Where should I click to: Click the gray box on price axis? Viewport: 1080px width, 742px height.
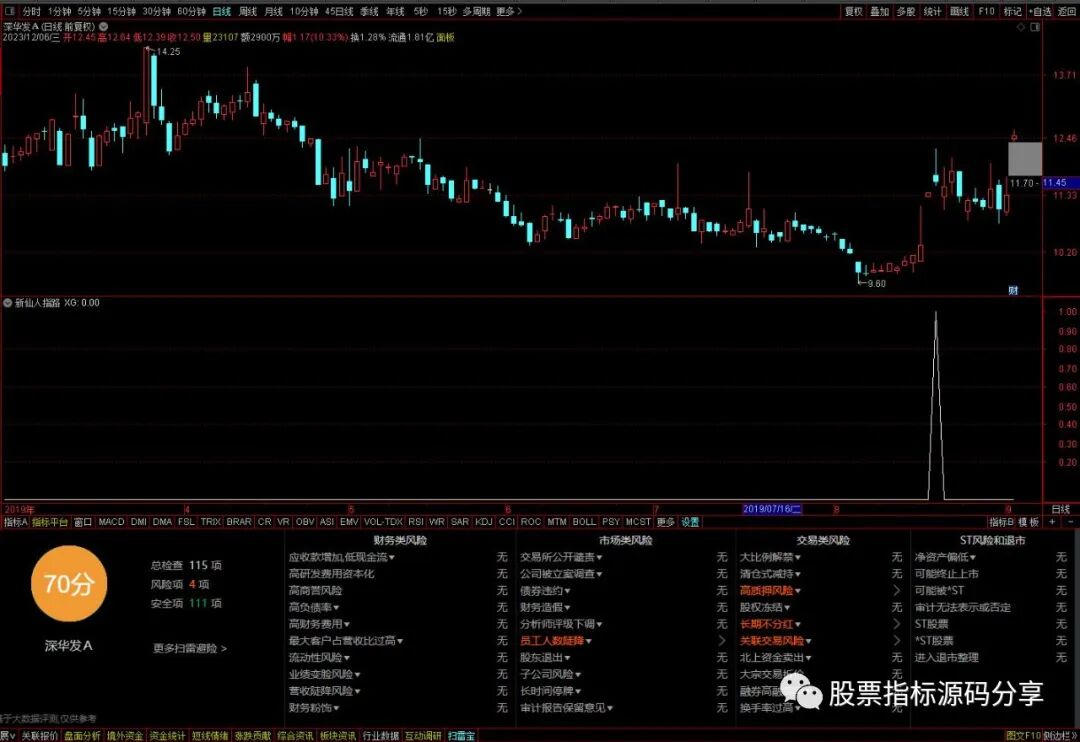pyautogui.click(x=1025, y=159)
